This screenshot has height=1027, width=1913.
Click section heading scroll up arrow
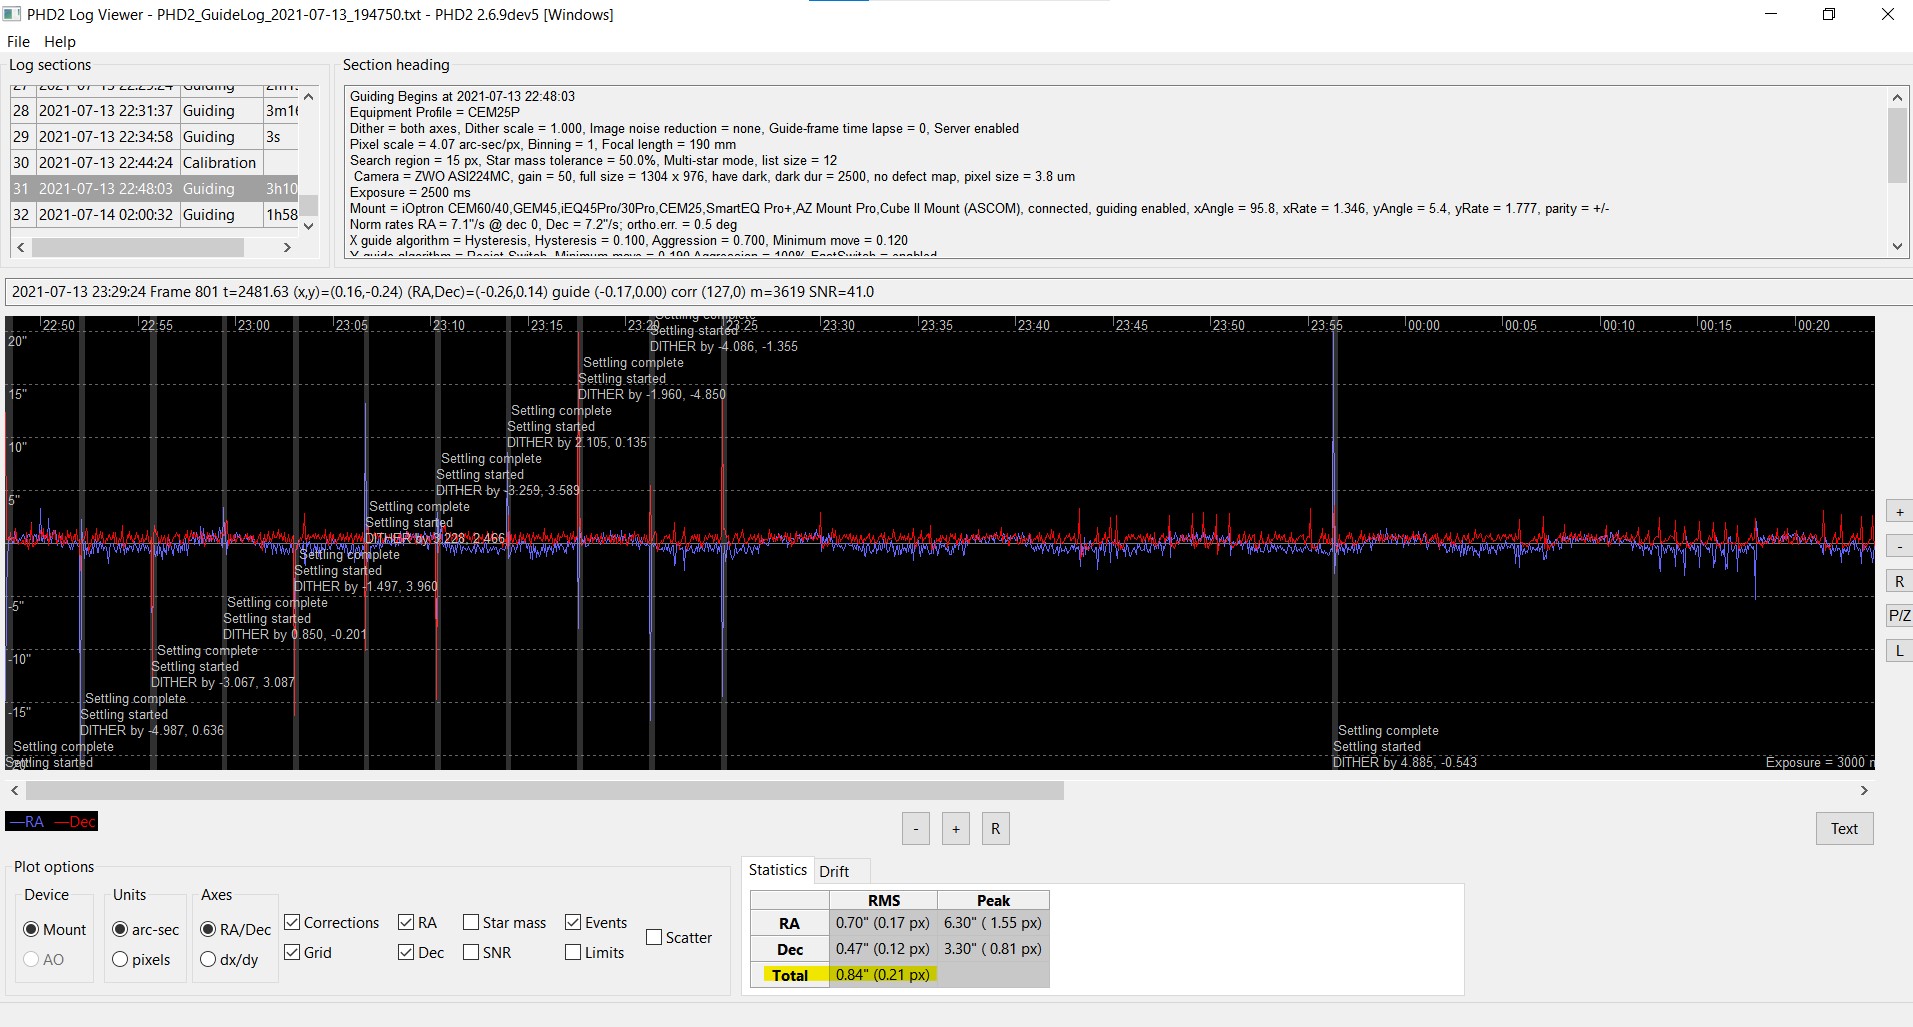click(1897, 97)
